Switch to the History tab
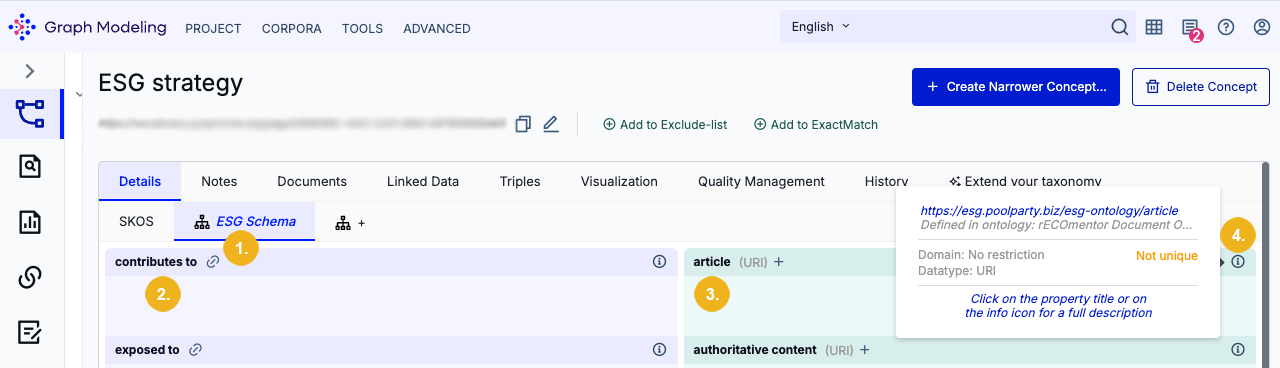Viewport: 1280px width, 368px height. coord(886,181)
